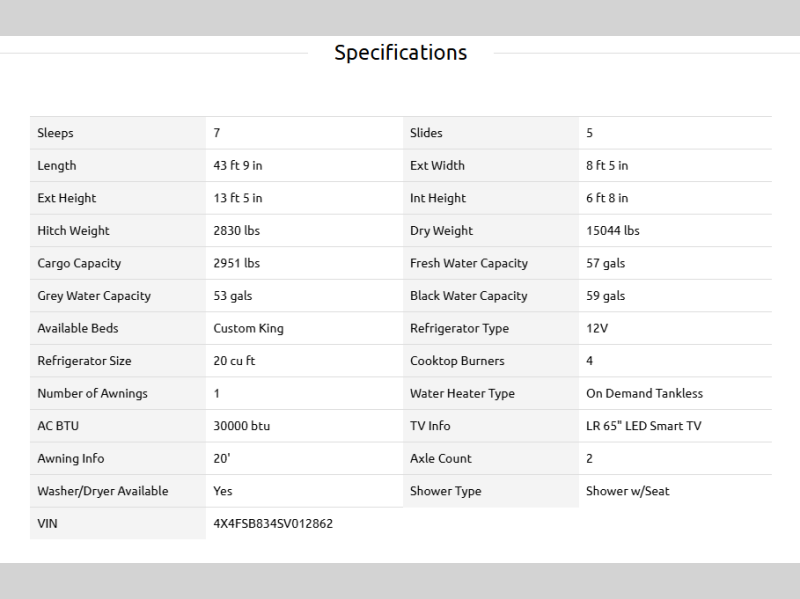The width and height of the screenshot is (800, 599).
Task: Click the Black Water Capacity value 59 gals
Action: (605, 296)
